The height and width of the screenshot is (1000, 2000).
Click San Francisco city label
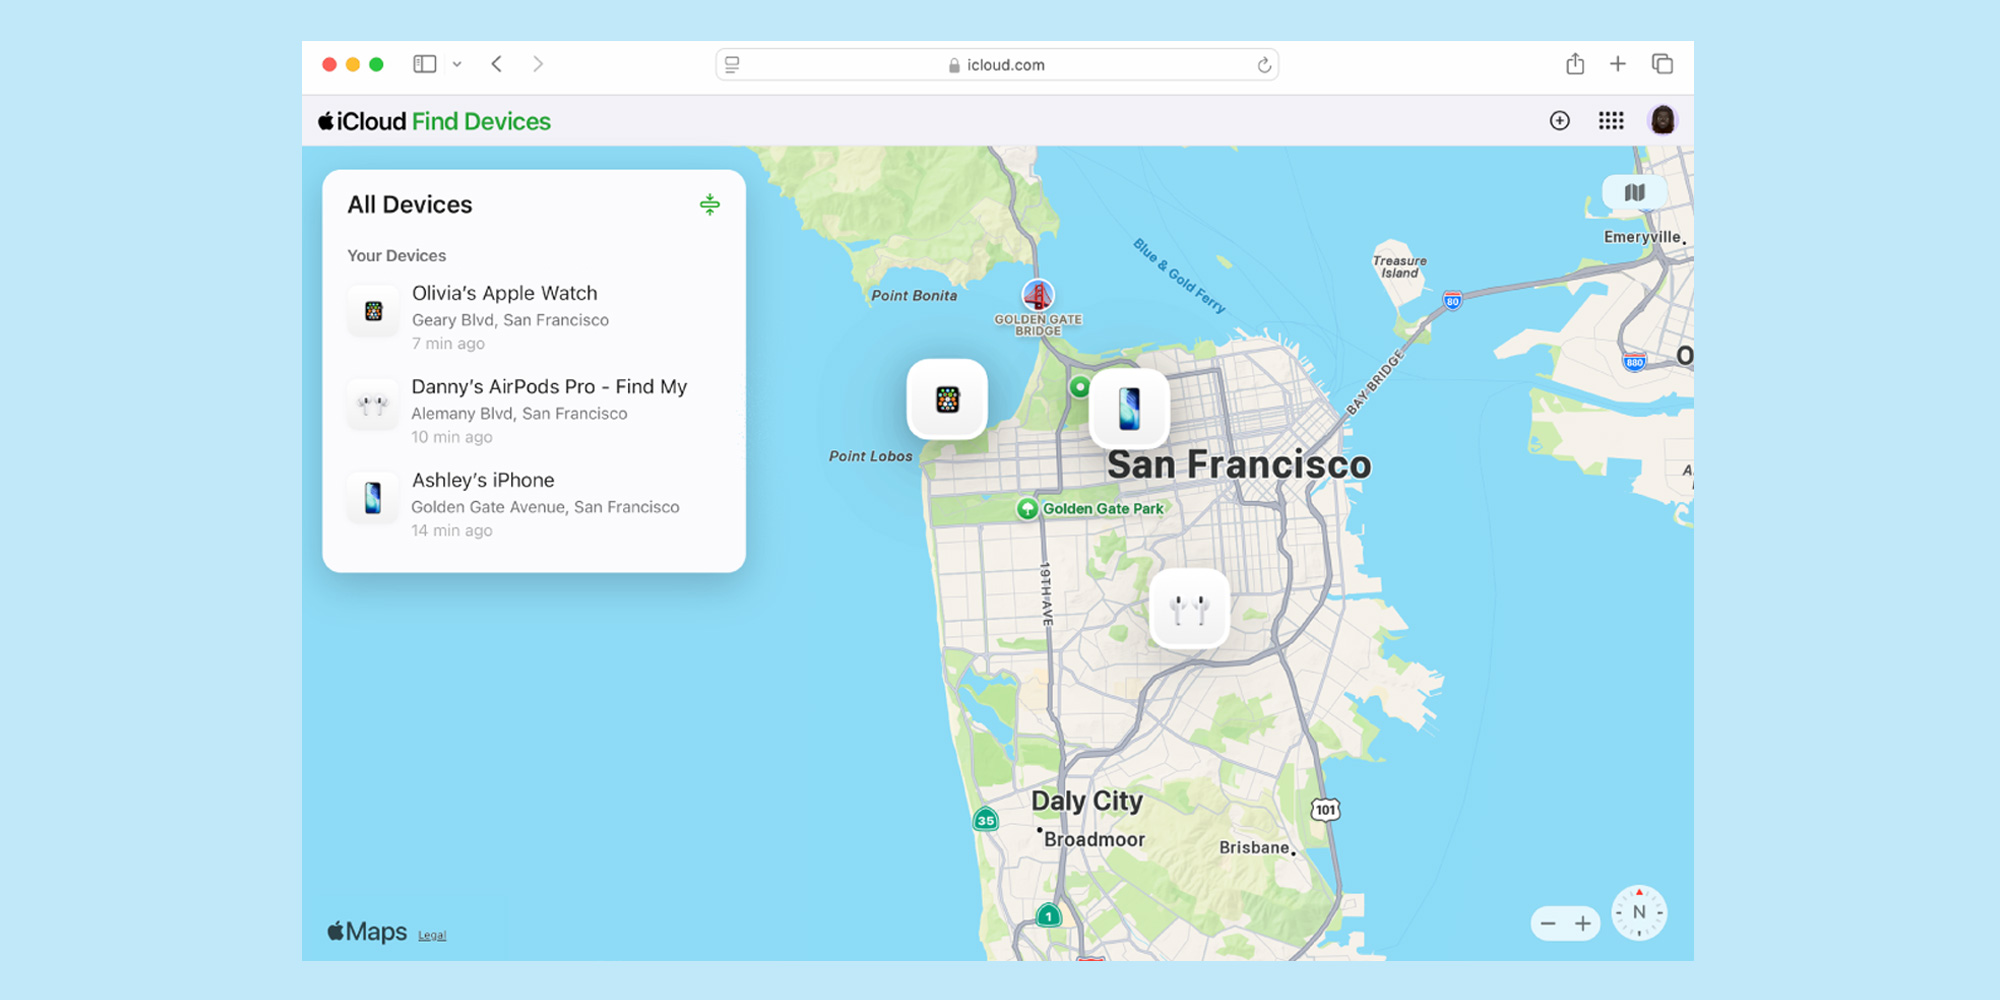point(1239,465)
